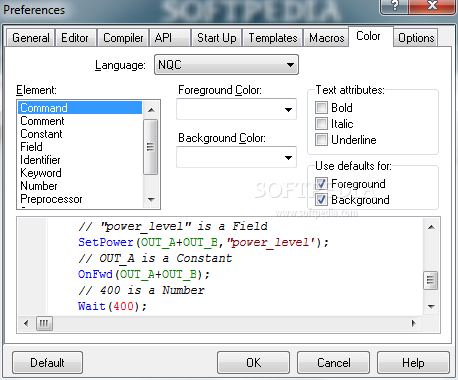Go to the Compiler tab

(123, 38)
